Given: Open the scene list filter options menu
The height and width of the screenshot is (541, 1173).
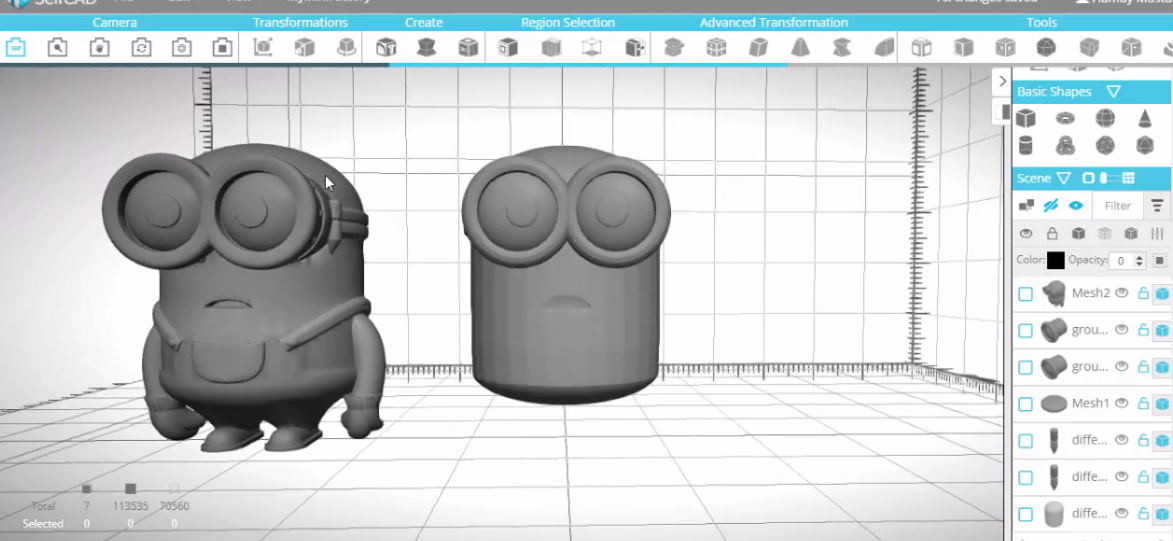Looking at the screenshot, I should [1157, 205].
